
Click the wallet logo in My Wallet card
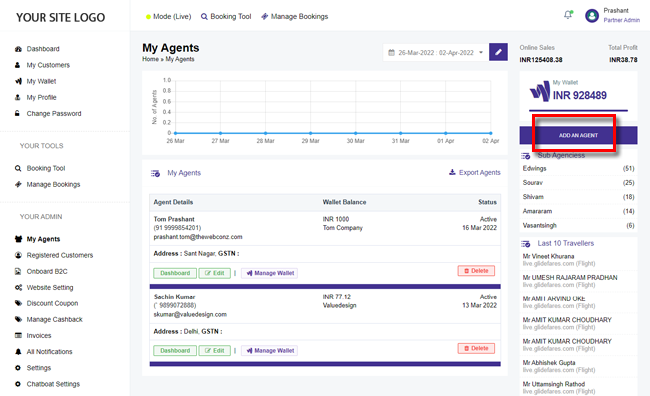pos(540,92)
